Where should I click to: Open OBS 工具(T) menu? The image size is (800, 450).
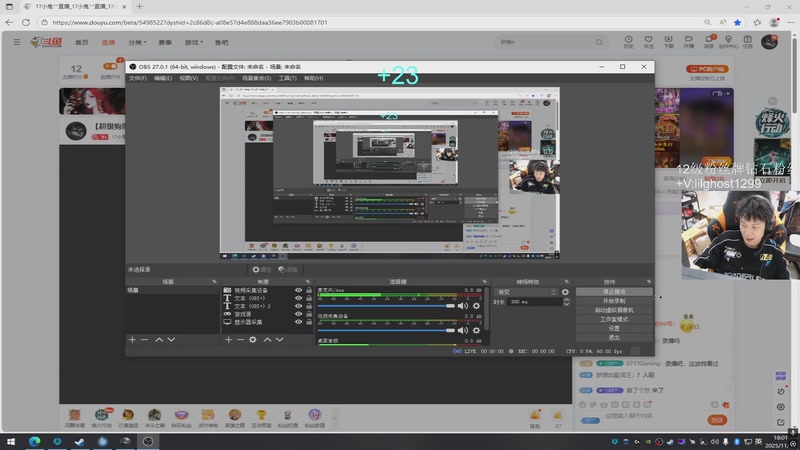[x=287, y=78]
